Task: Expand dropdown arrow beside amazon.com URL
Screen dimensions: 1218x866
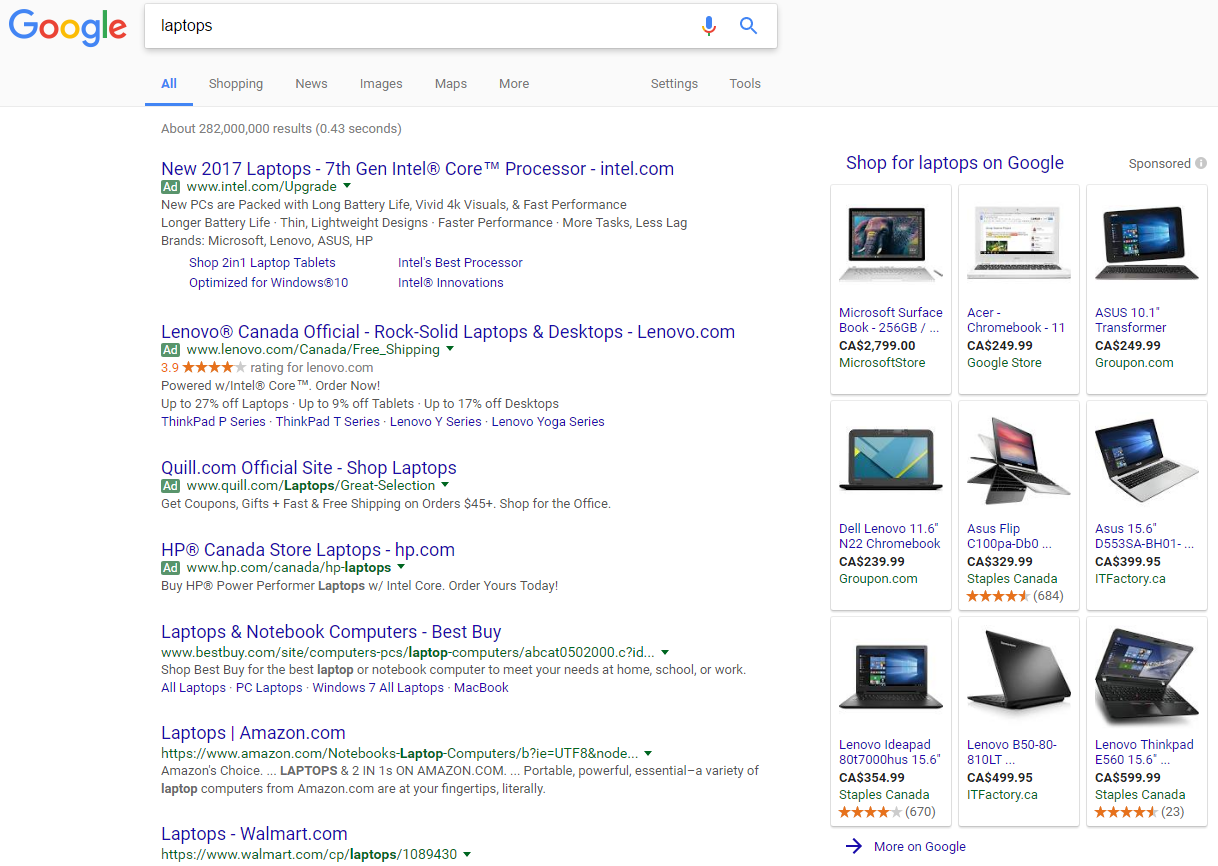Action: [x=648, y=753]
